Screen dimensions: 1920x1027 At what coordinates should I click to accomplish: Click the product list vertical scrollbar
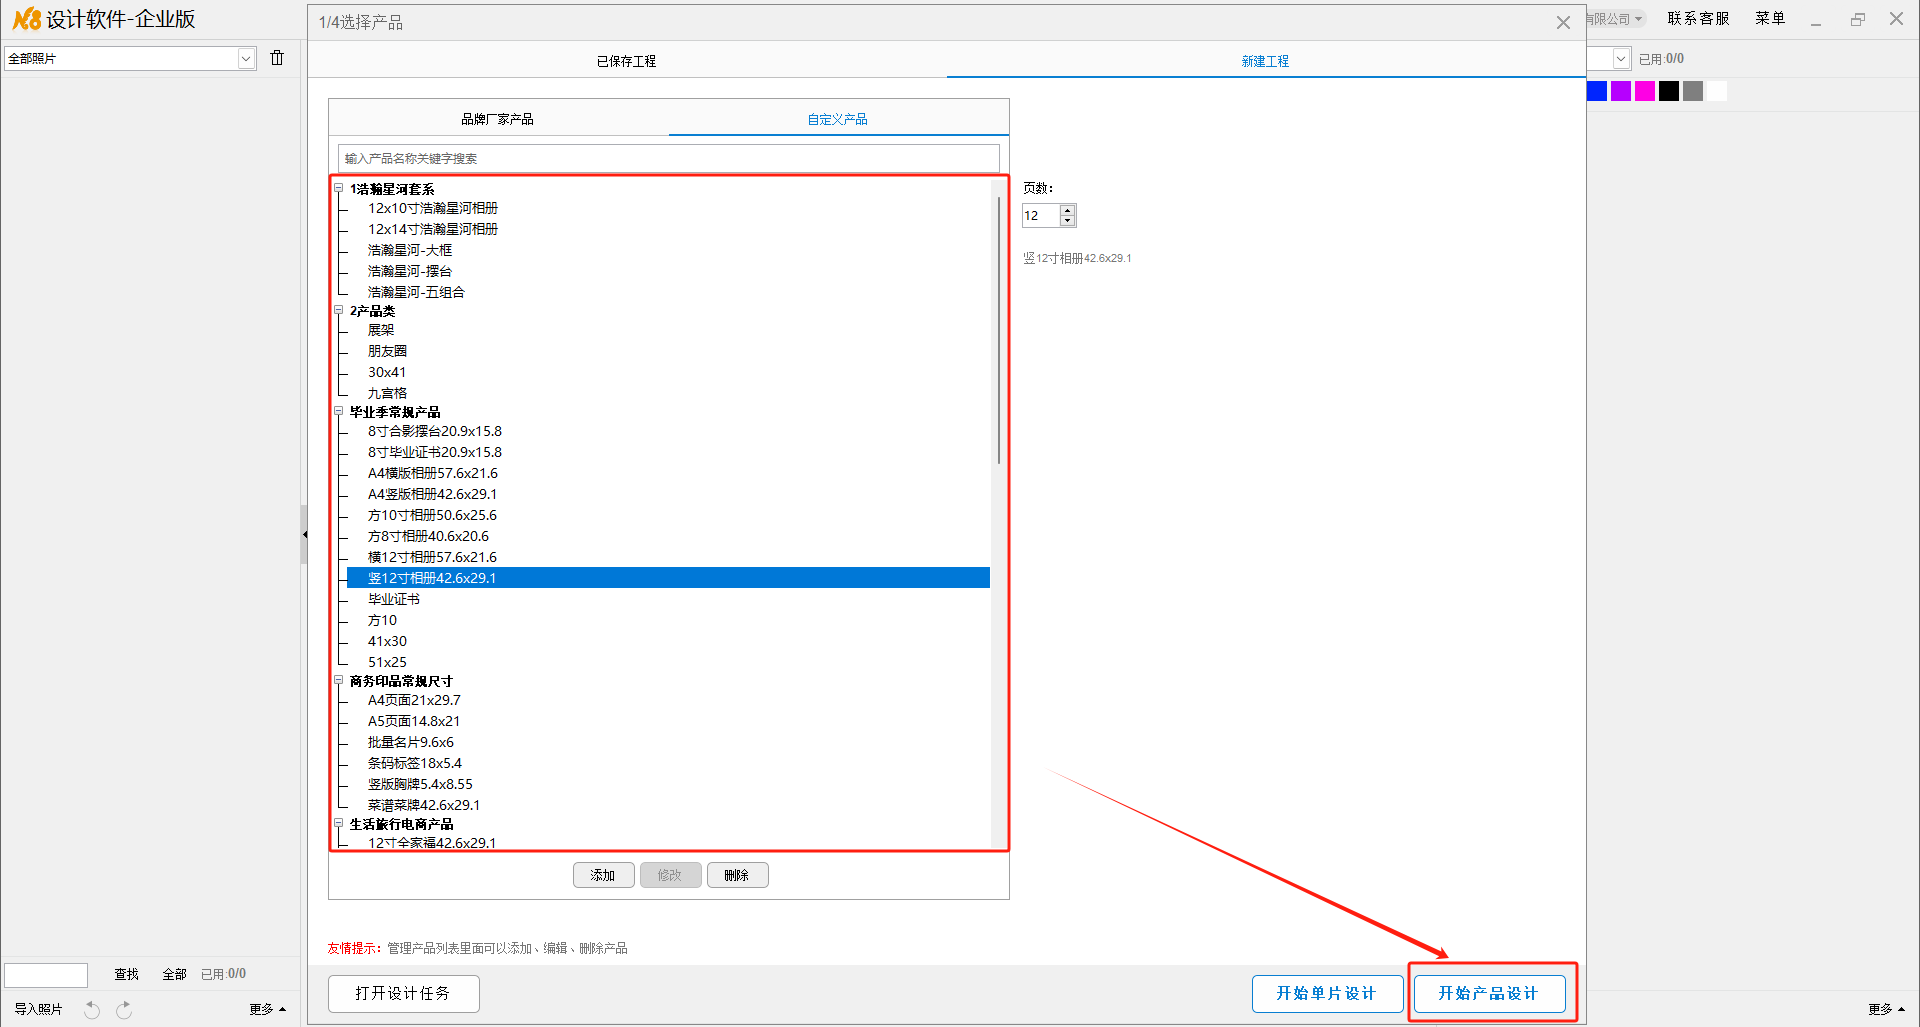[999, 330]
